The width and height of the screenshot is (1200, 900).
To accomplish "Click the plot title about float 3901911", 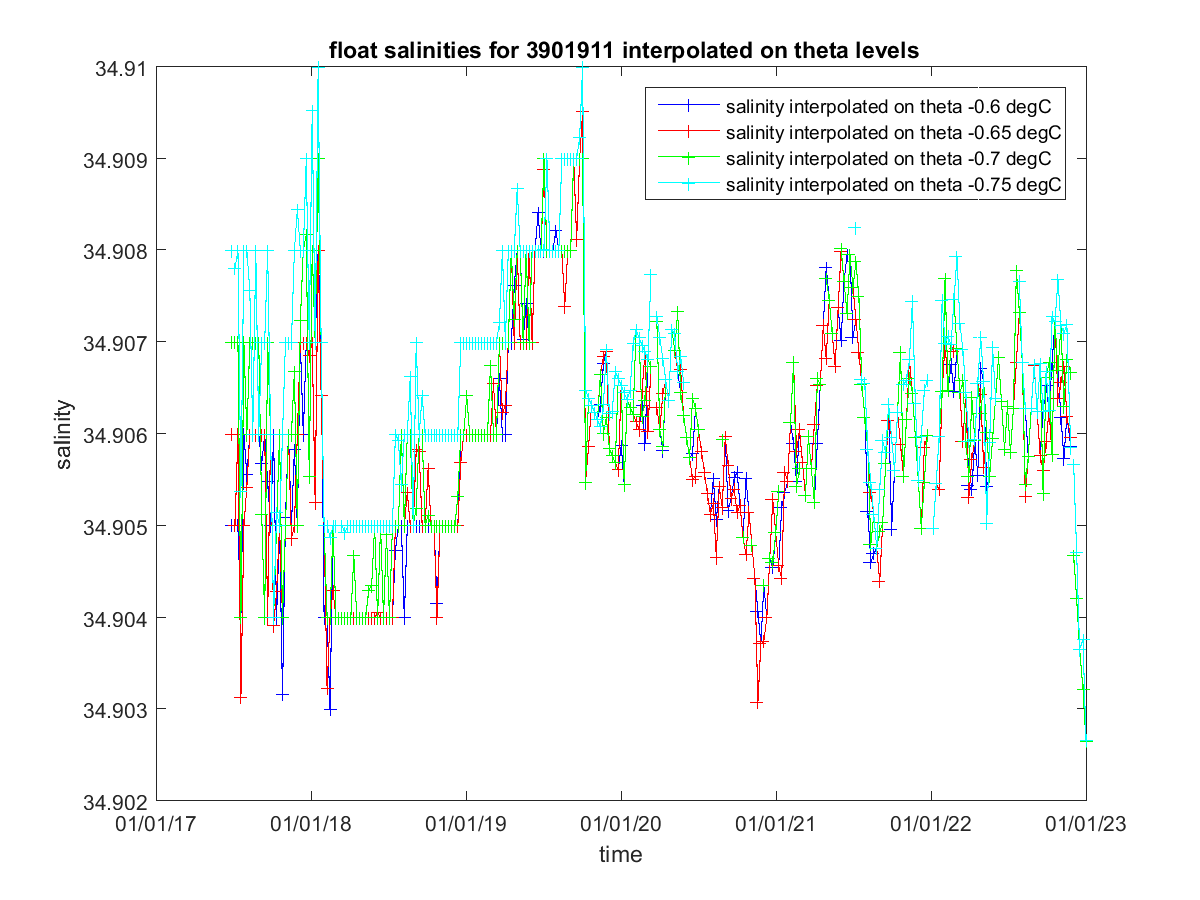I will coord(624,51).
